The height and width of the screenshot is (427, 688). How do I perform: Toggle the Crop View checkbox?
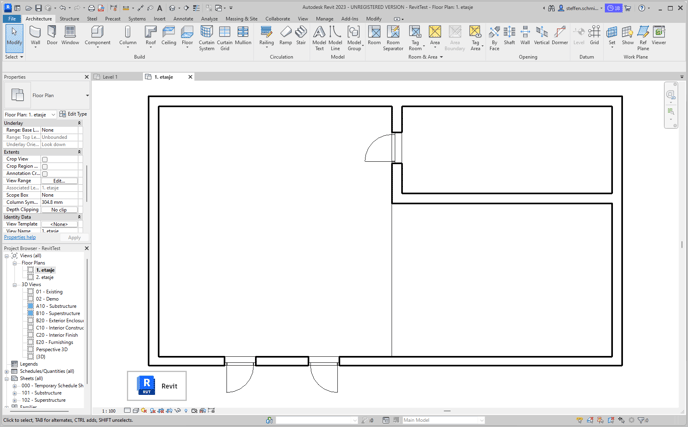pos(45,159)
